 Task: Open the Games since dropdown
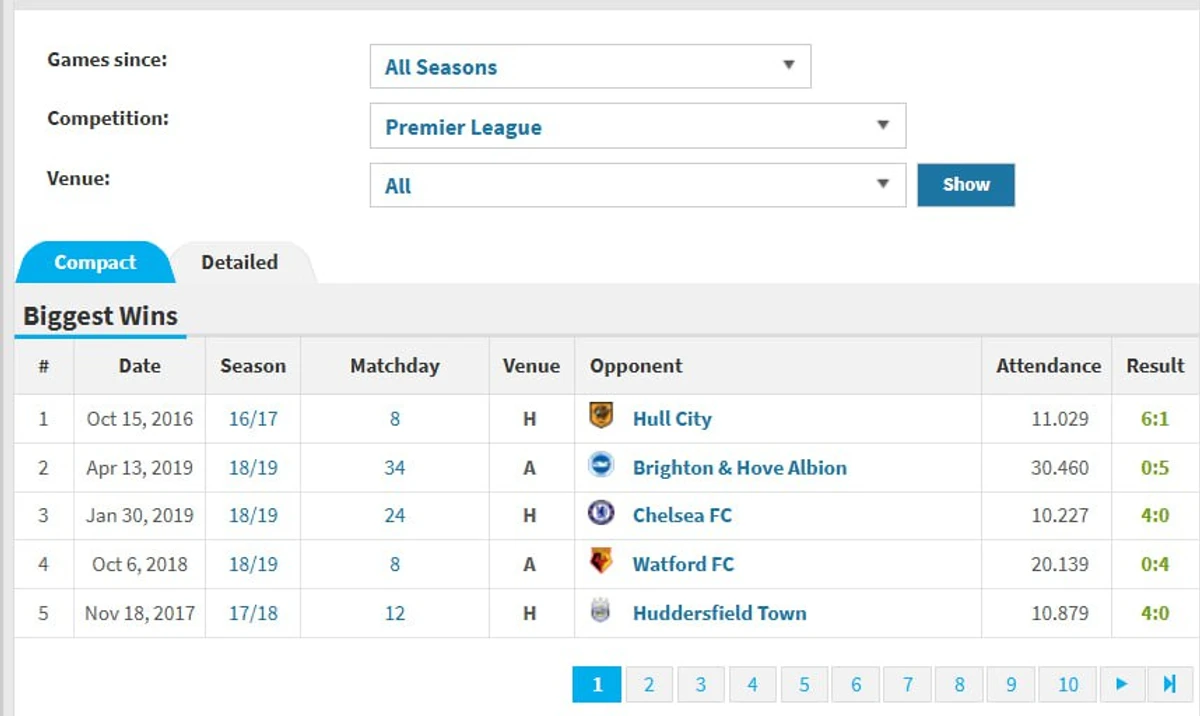[590, 67]
